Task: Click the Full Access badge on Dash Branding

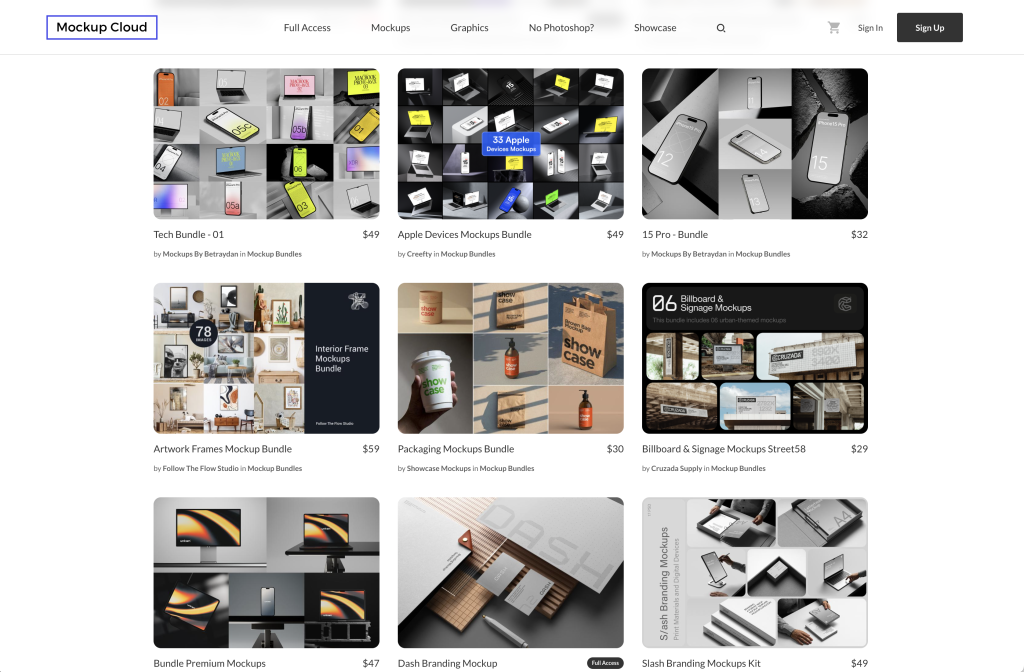Action: coord(605,663)
